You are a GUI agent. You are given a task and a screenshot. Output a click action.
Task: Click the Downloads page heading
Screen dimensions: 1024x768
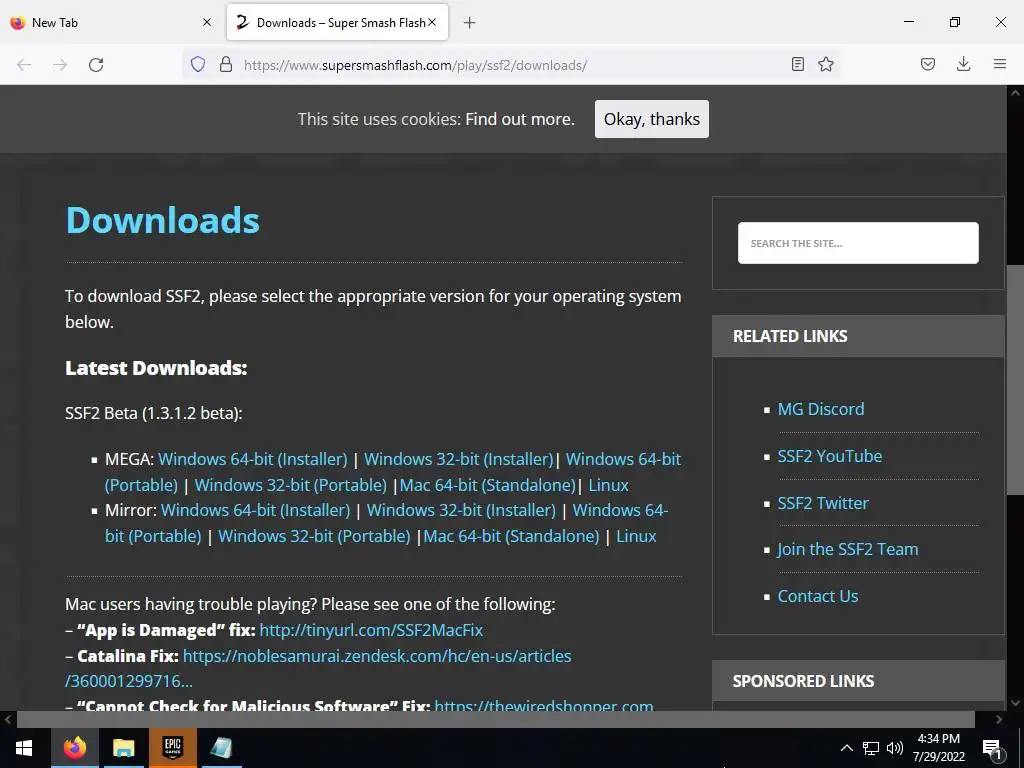(x=163, y=220)
